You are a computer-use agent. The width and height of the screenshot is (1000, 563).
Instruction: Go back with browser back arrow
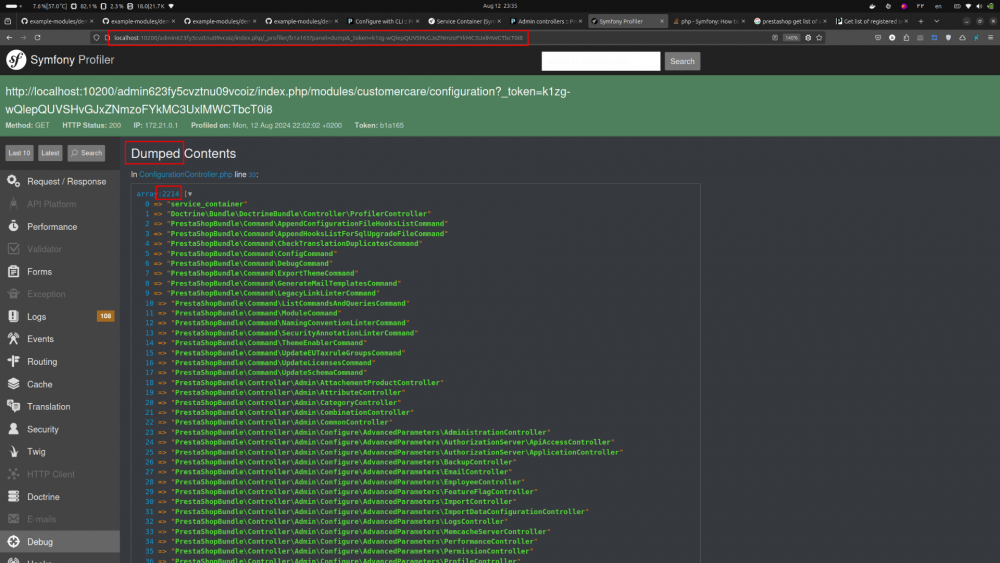click(x=9, y=38)
